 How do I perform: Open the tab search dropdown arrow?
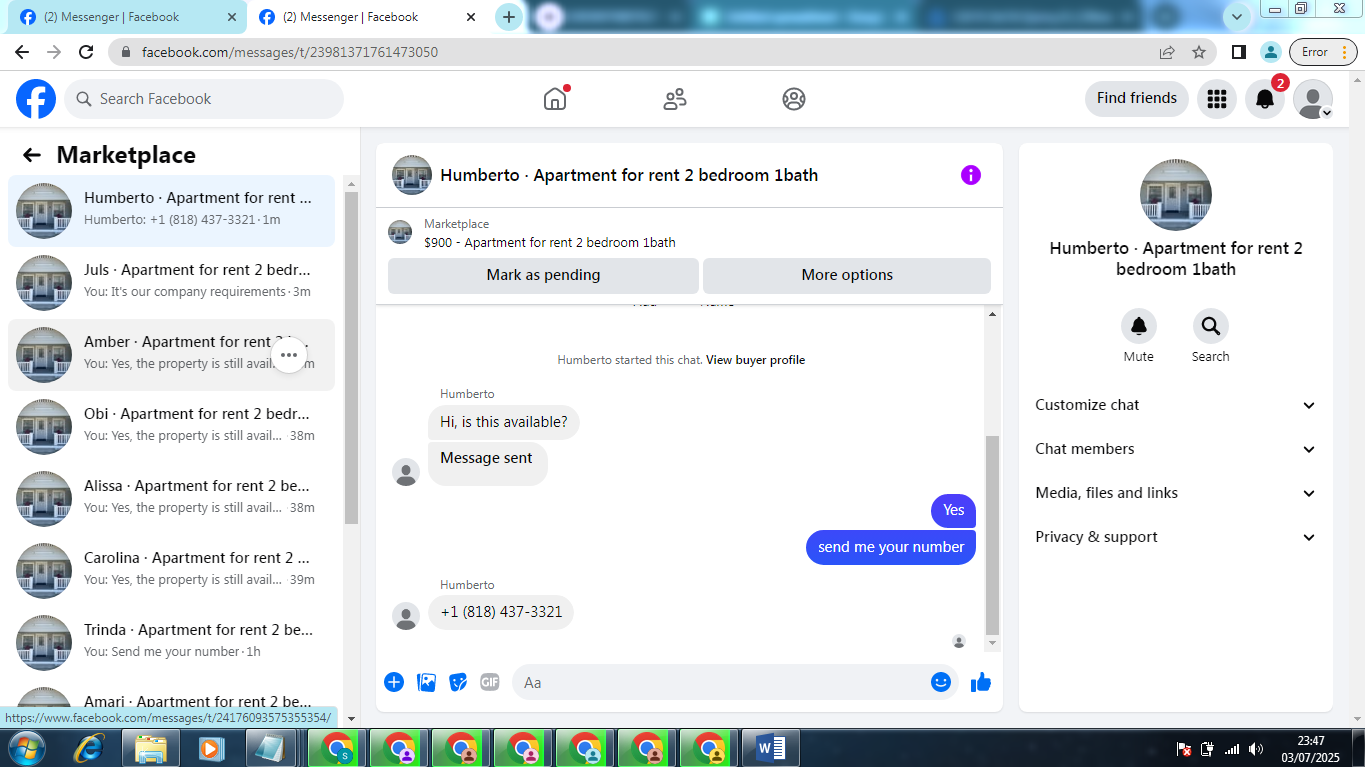click(x=1238, y=17)
